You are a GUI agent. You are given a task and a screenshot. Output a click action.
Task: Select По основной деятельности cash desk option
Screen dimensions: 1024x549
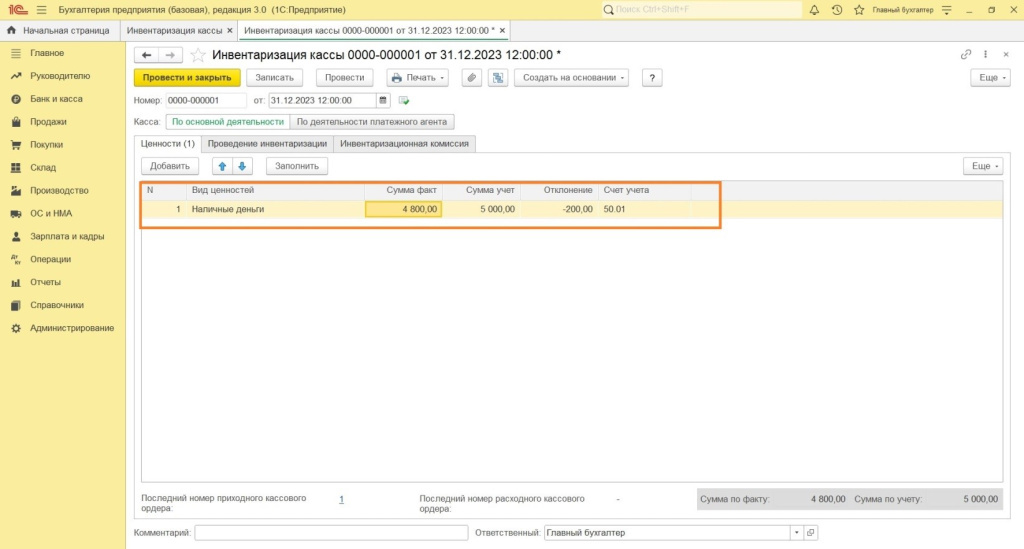click(228, 122)
